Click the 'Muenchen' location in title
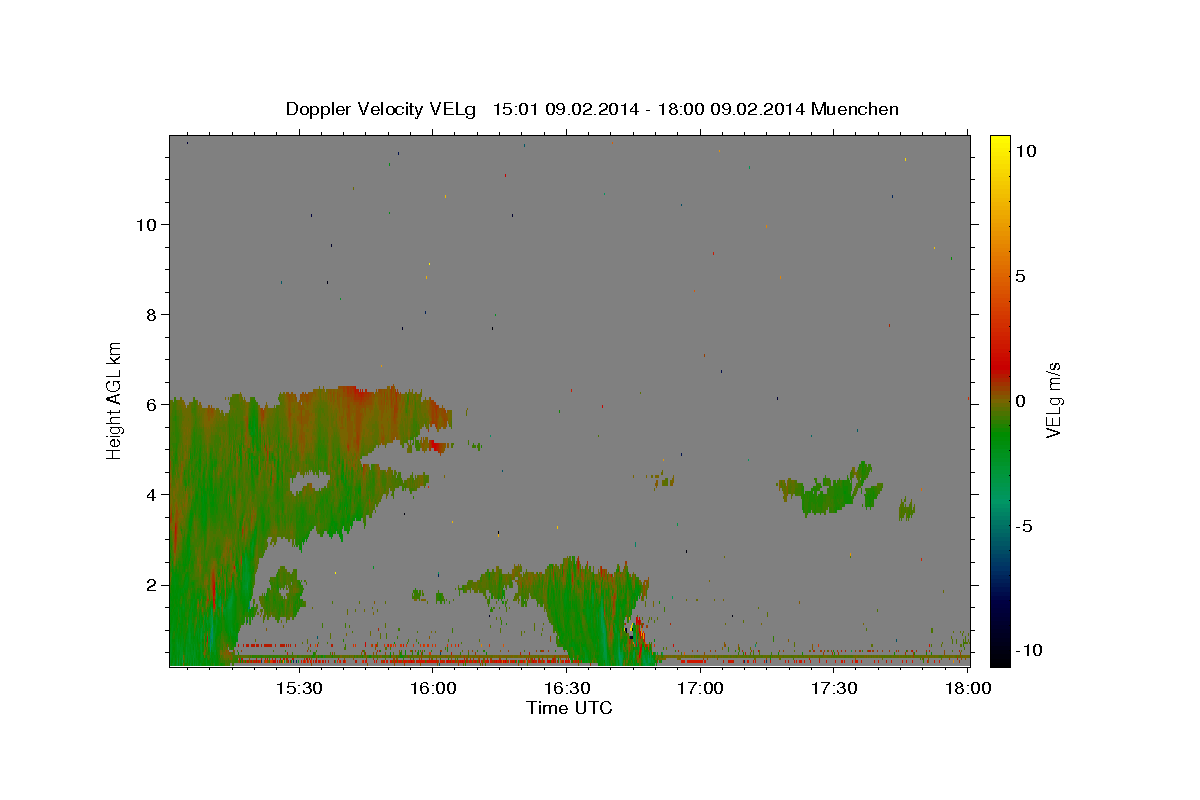The height and width of the screenshot is (800, 1200). (855, 109)
